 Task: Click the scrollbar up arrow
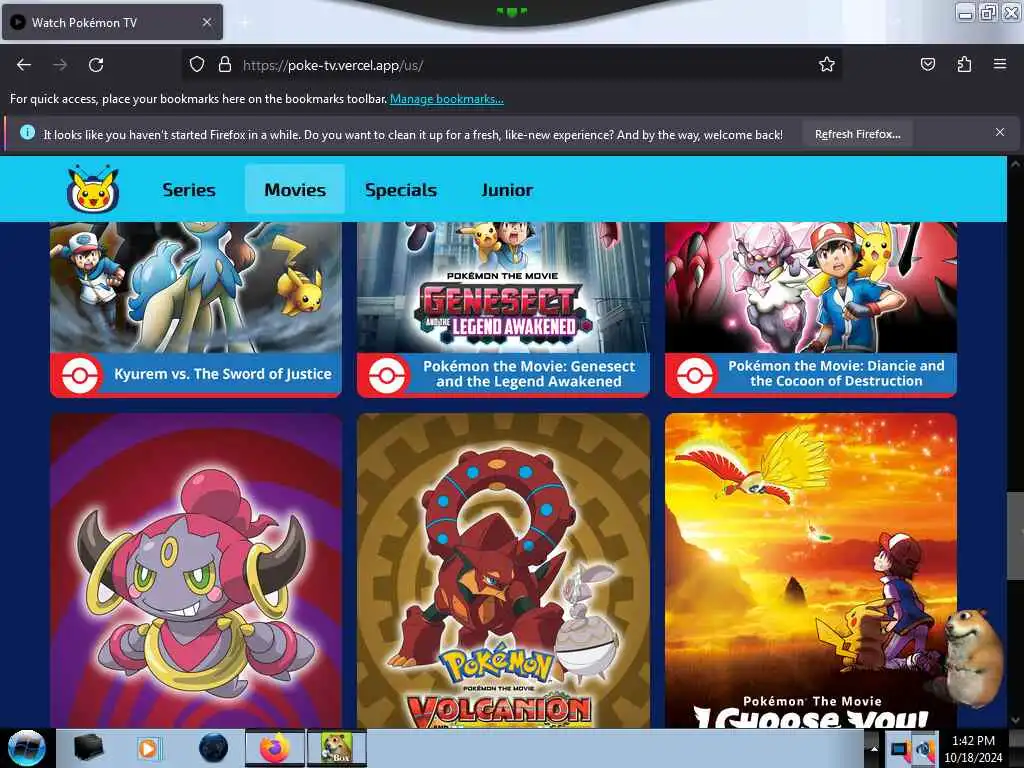click(x=1015, y=163)
